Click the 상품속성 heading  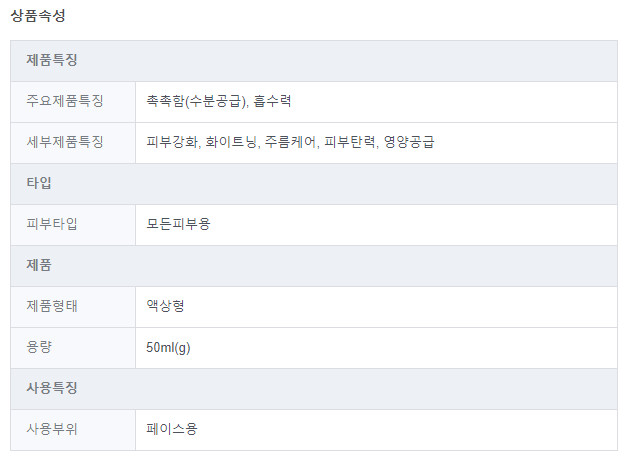pos(38,16)
